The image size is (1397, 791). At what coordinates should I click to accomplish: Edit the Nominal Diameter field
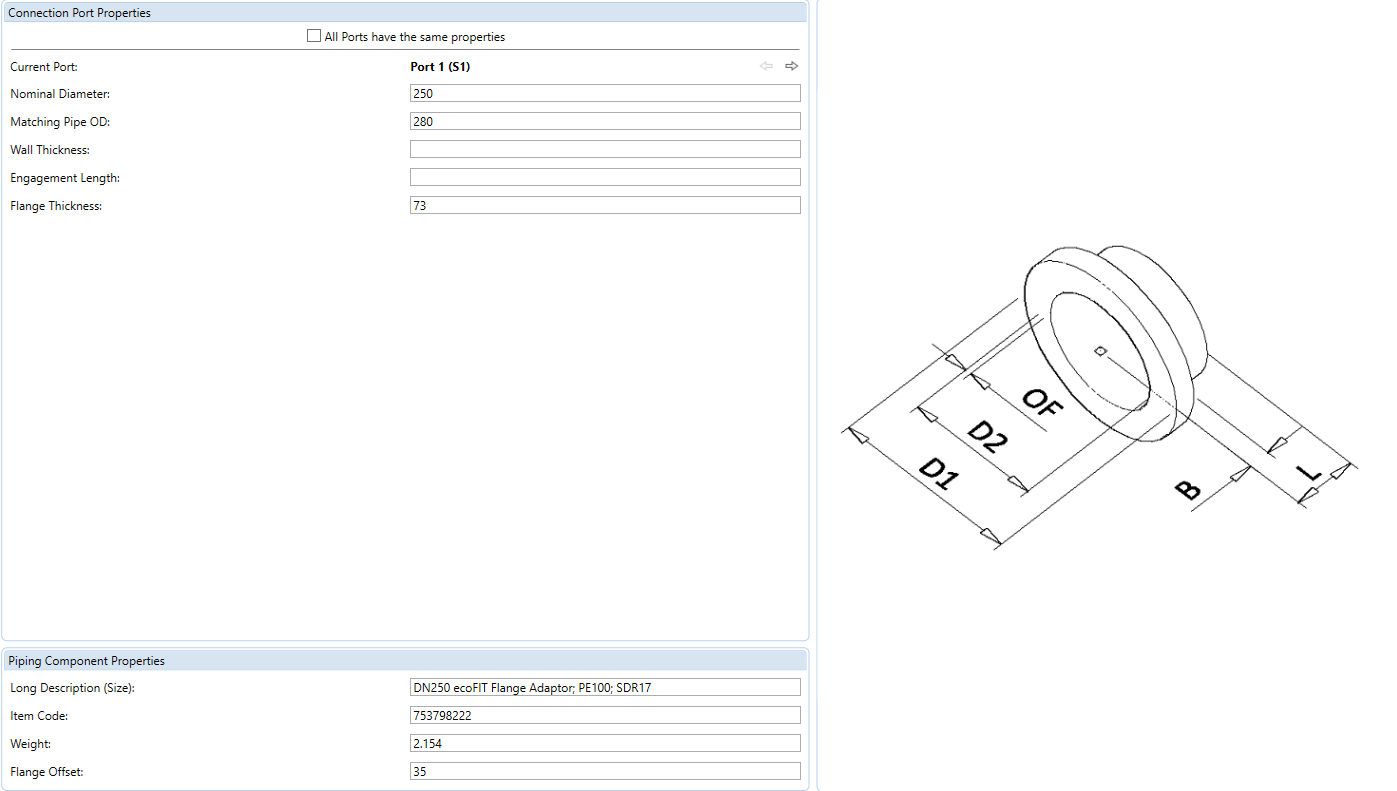coord(605,93)
